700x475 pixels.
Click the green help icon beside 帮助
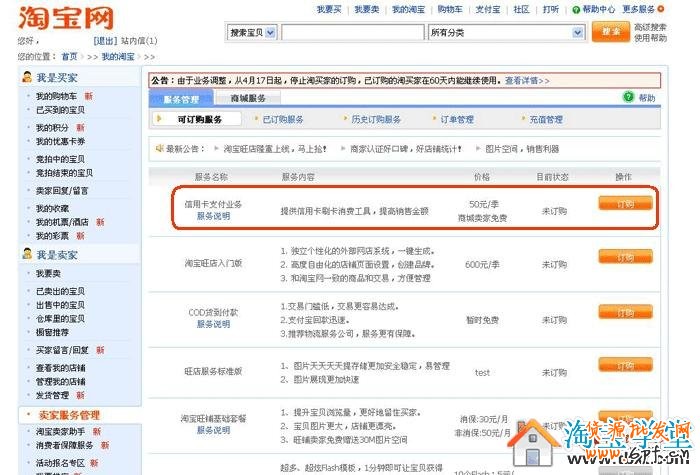pos(628,98)
